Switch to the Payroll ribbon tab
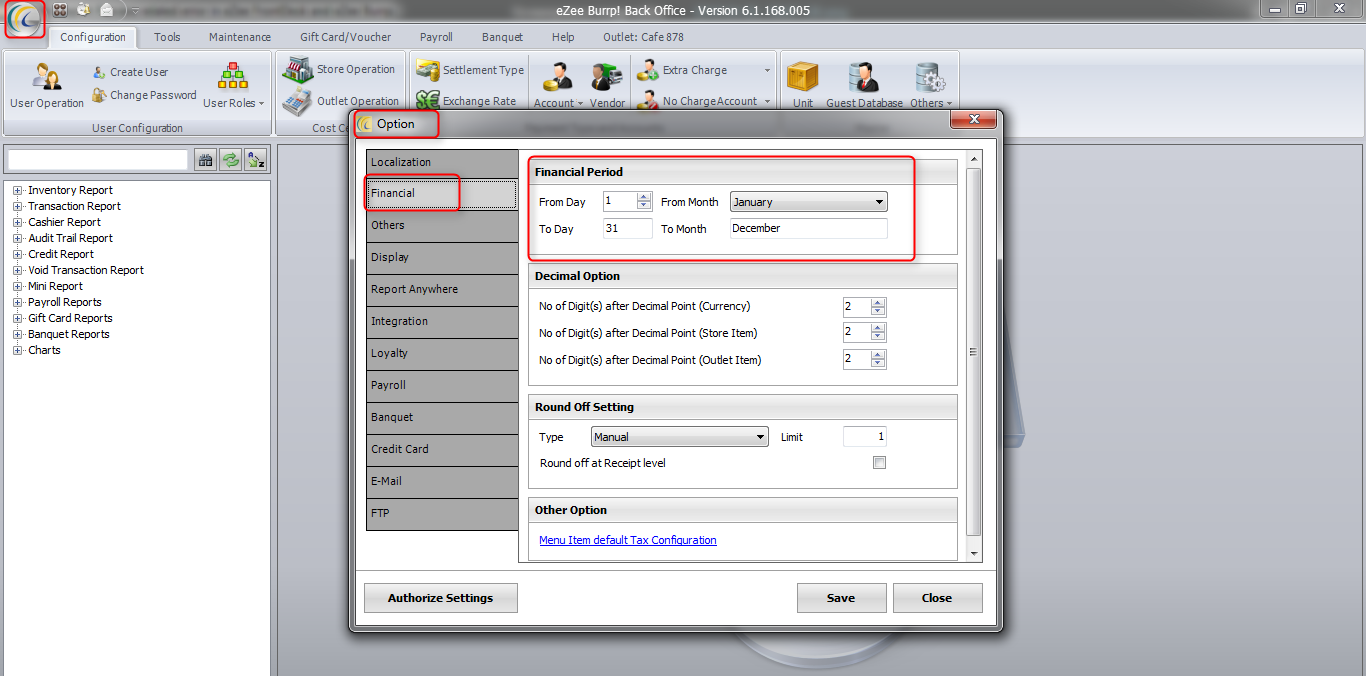The image size is (1366, 676). pos(436,37)
